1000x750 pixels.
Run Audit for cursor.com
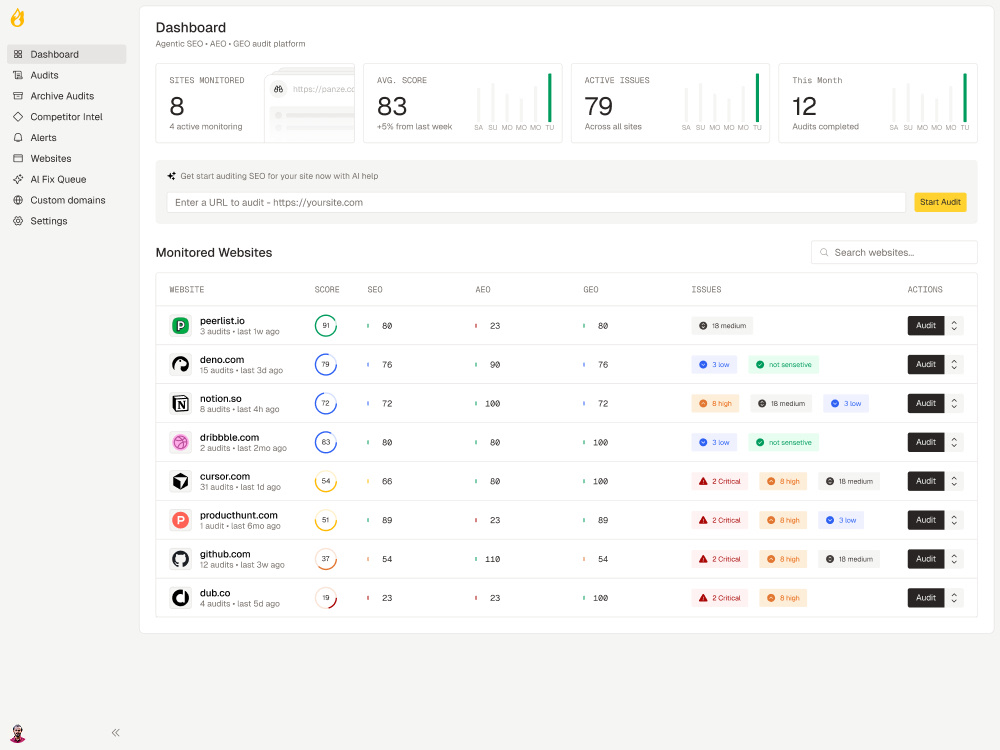[925, 482]
